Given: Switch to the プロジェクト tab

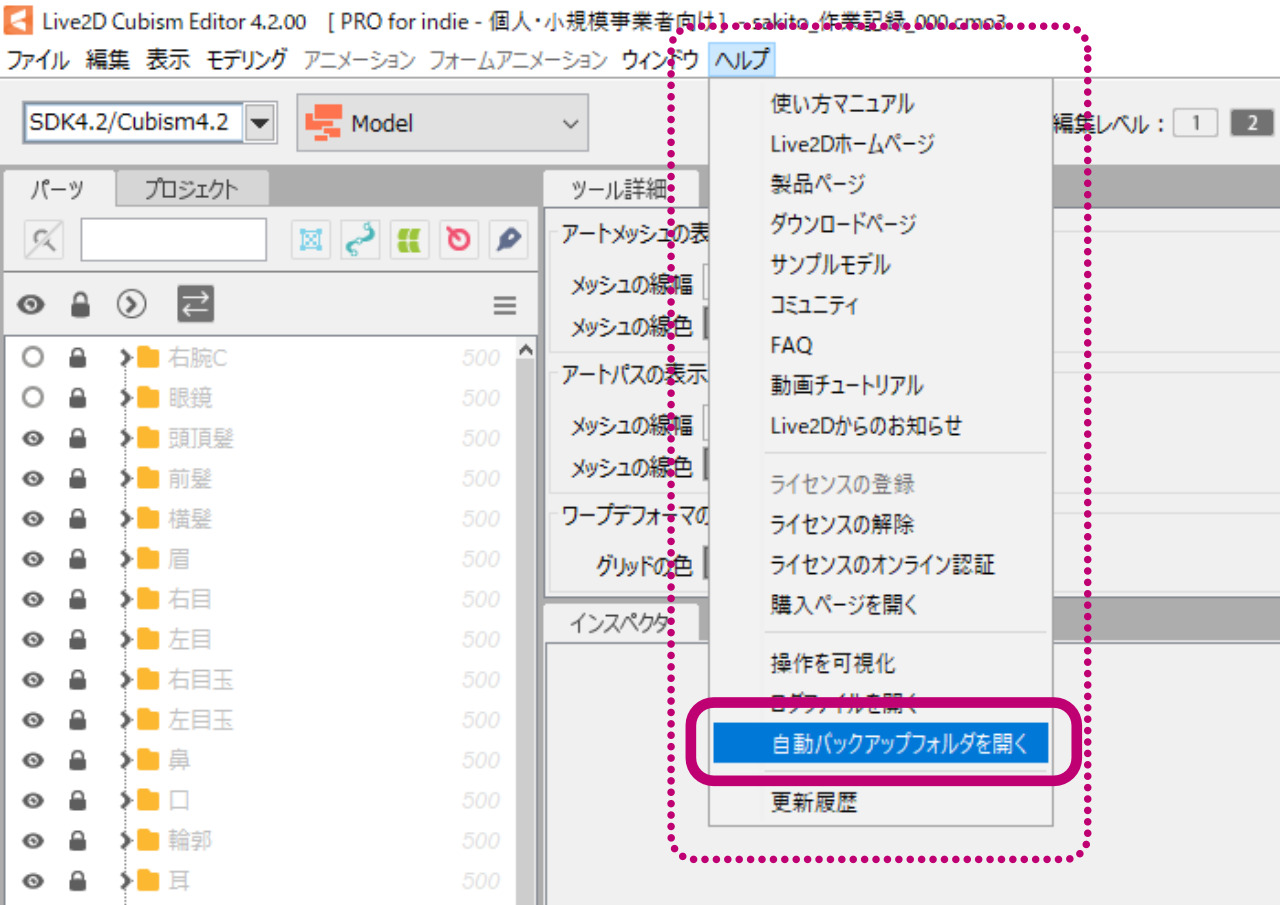Looking at the screenshot, I should [191, 188].
